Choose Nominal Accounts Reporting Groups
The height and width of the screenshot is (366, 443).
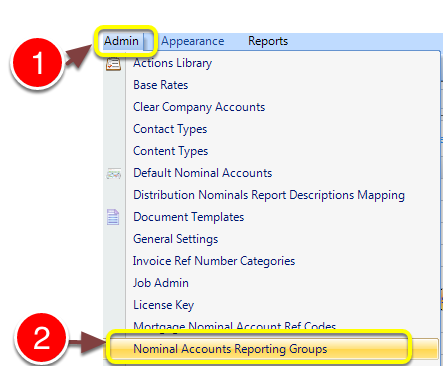230,349
